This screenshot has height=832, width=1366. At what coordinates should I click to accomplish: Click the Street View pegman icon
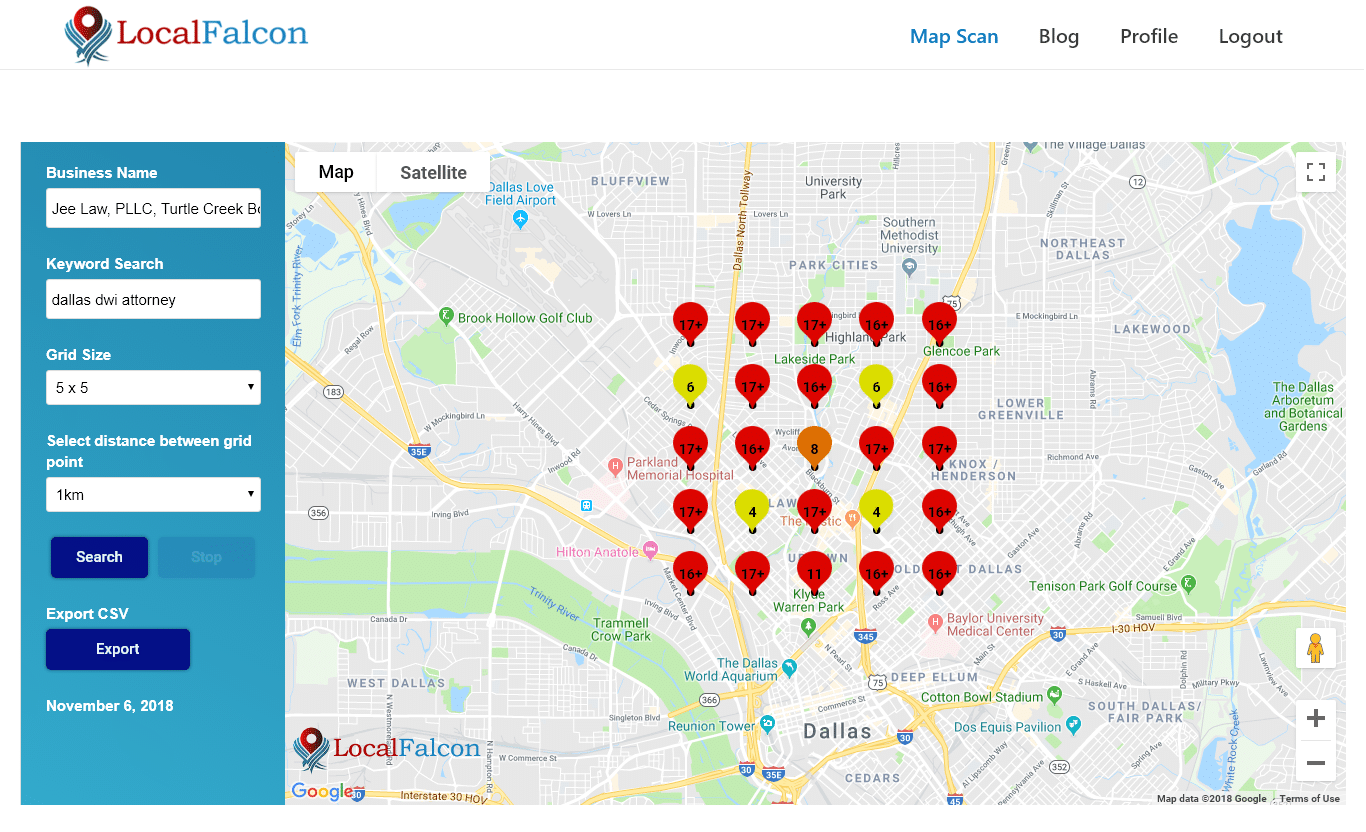[1316, 648]
